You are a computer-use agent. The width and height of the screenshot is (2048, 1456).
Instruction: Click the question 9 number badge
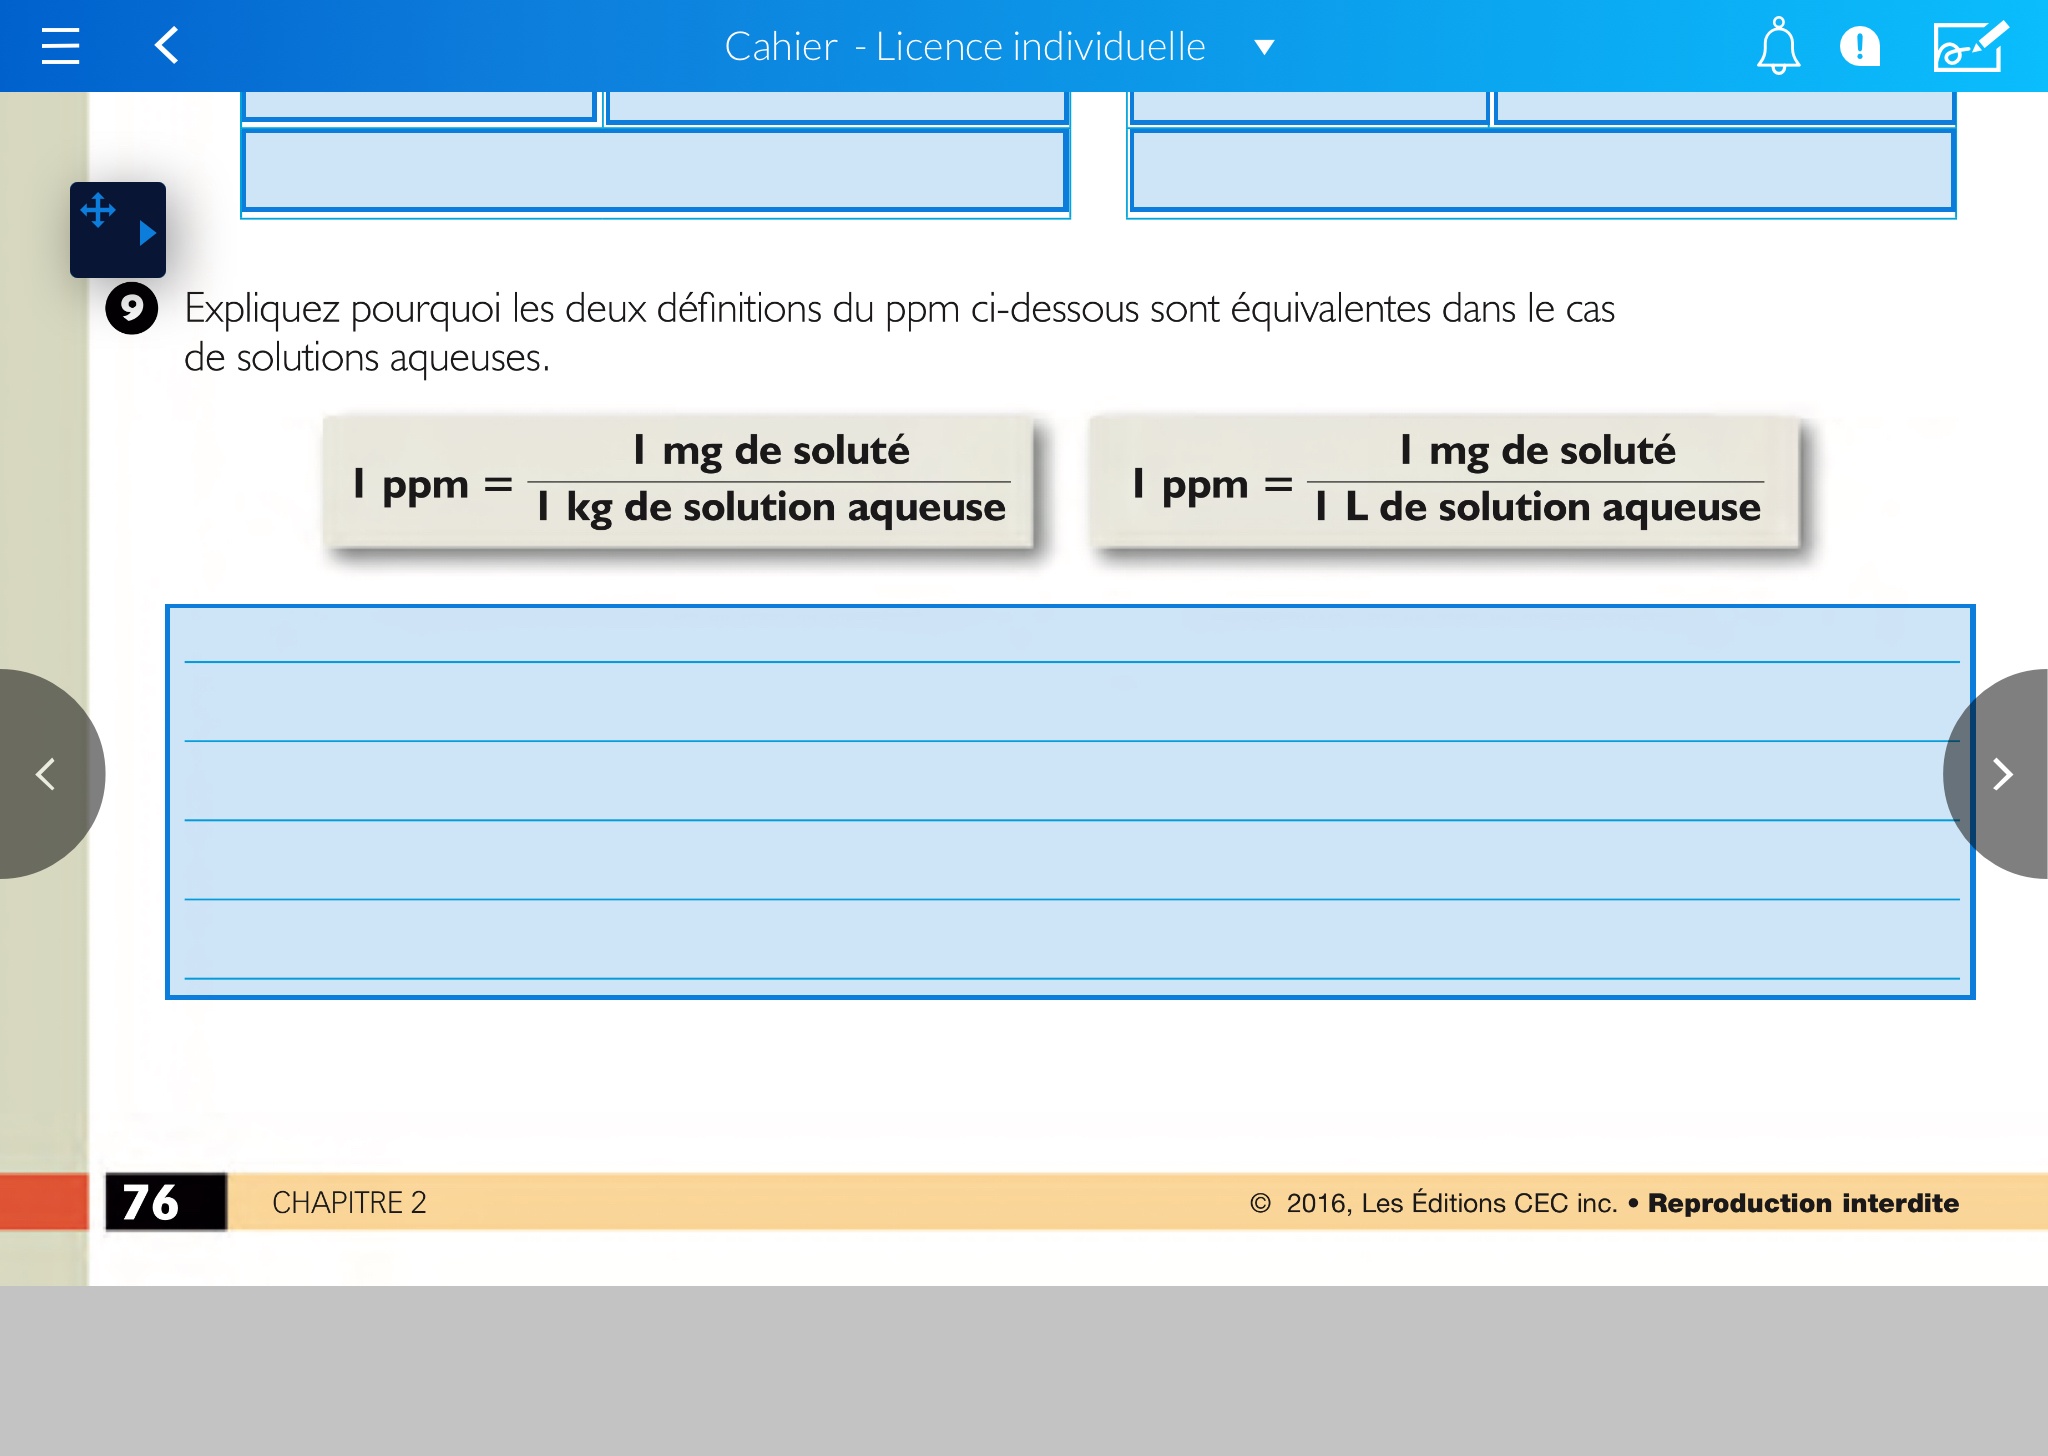coord(132,308)
